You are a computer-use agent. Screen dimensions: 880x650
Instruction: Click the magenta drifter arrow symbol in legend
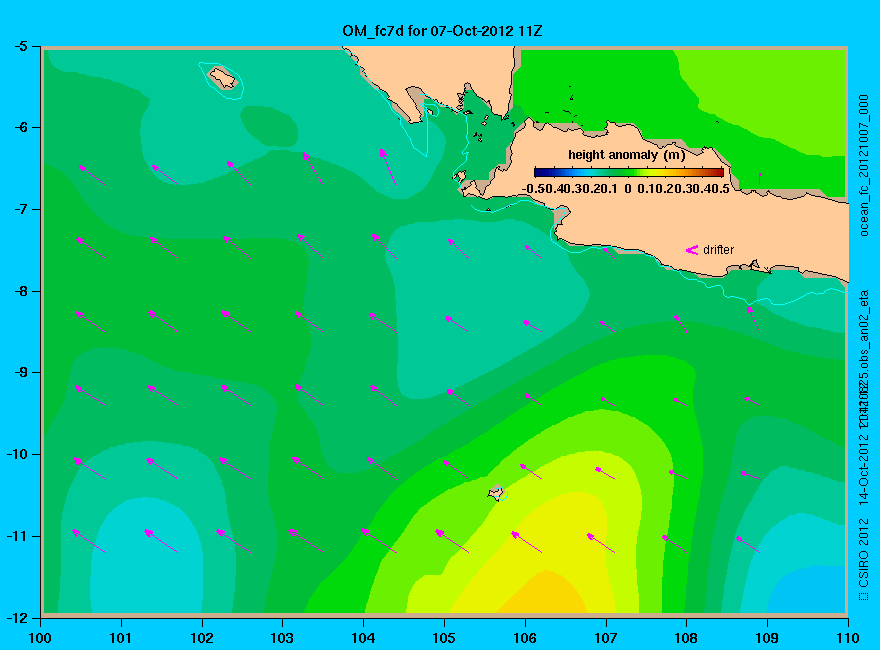click(691, 250)
